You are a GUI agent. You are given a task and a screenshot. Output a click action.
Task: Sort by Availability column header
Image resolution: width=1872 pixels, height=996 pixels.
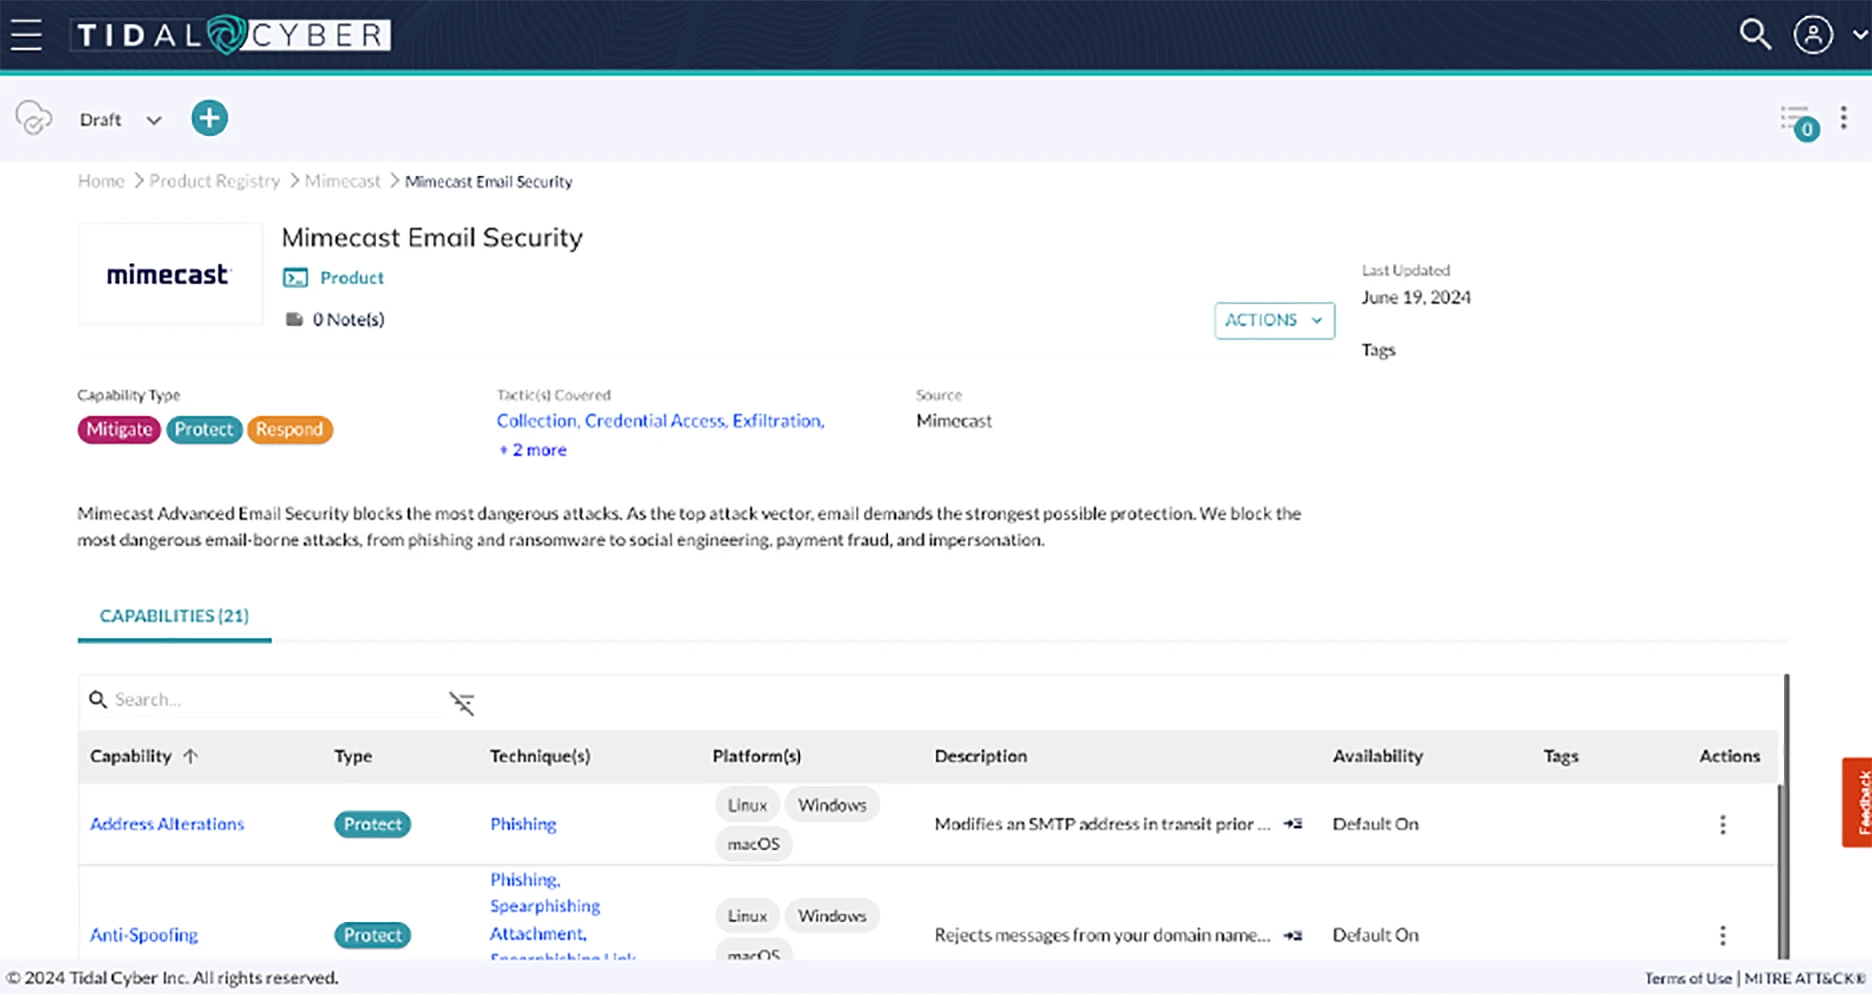[x=1377, y=756]
